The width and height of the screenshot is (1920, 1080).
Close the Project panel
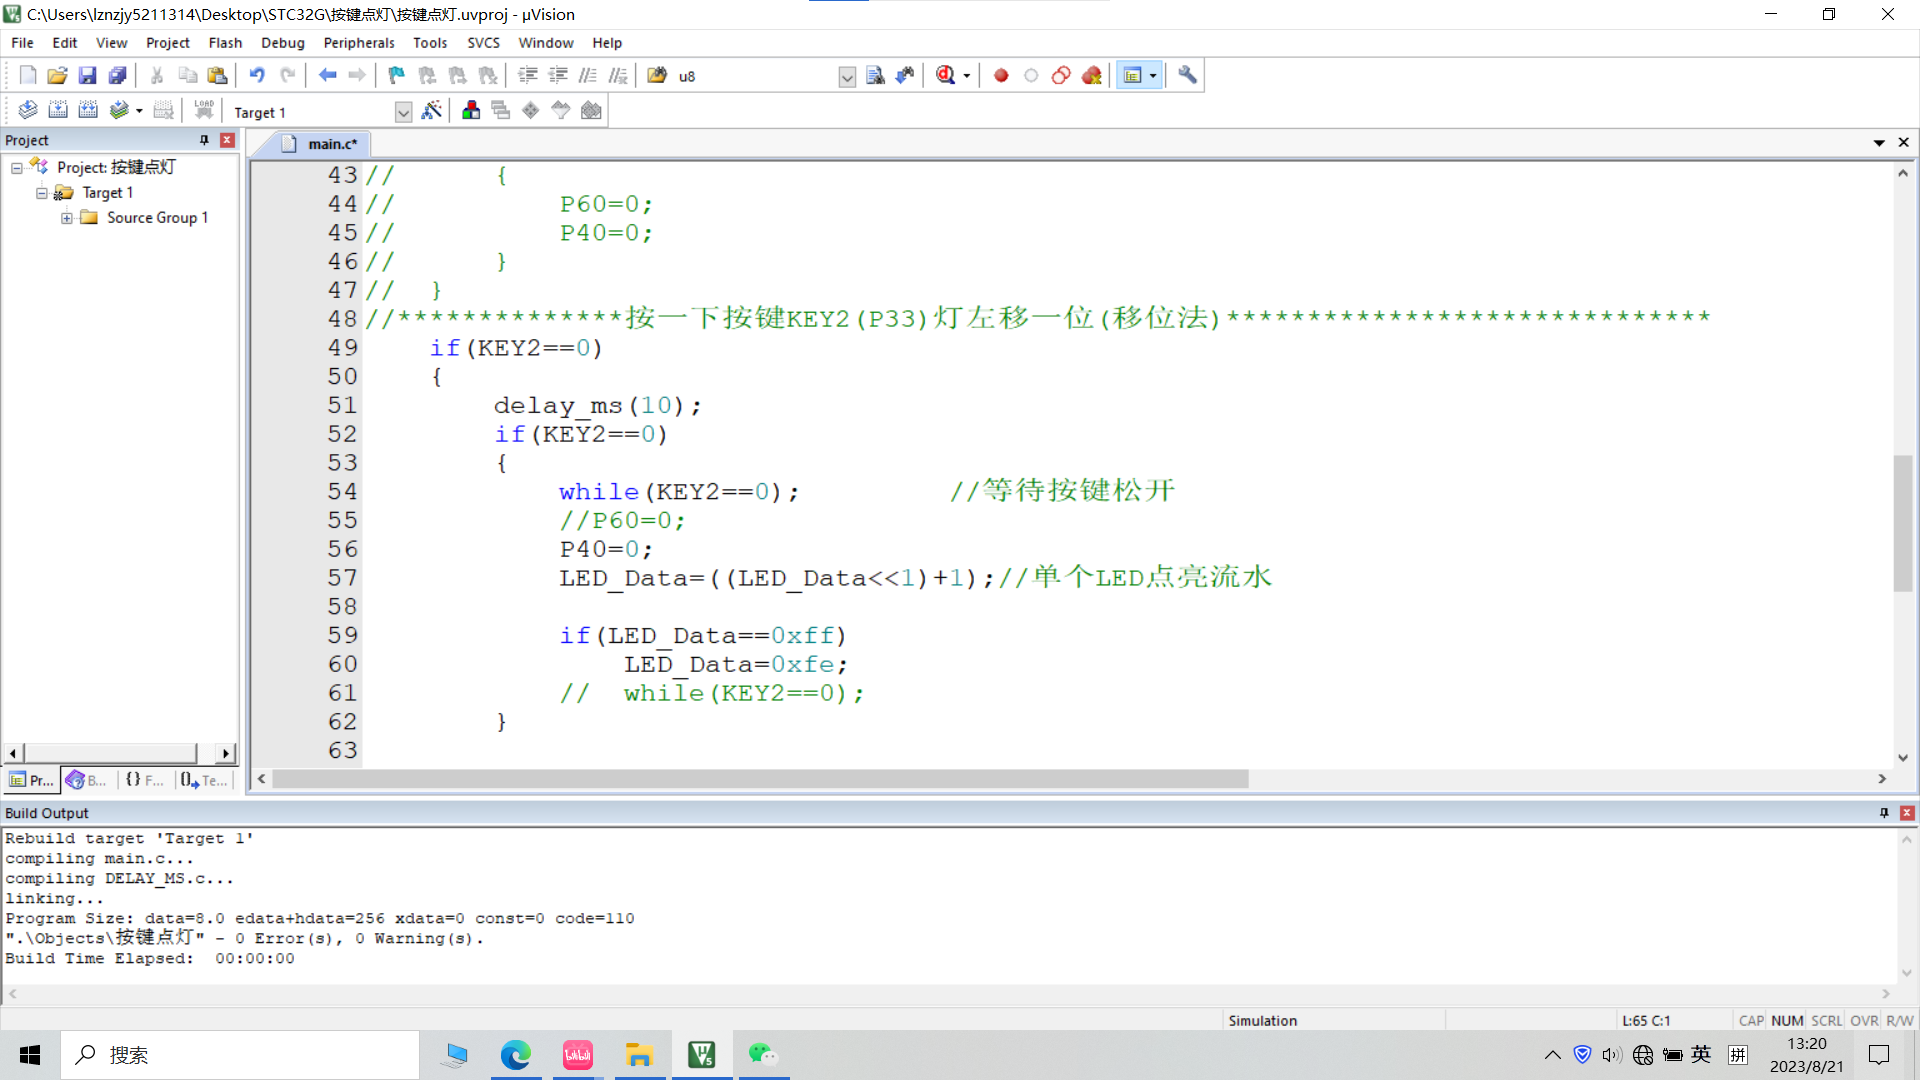click(227, 140)
